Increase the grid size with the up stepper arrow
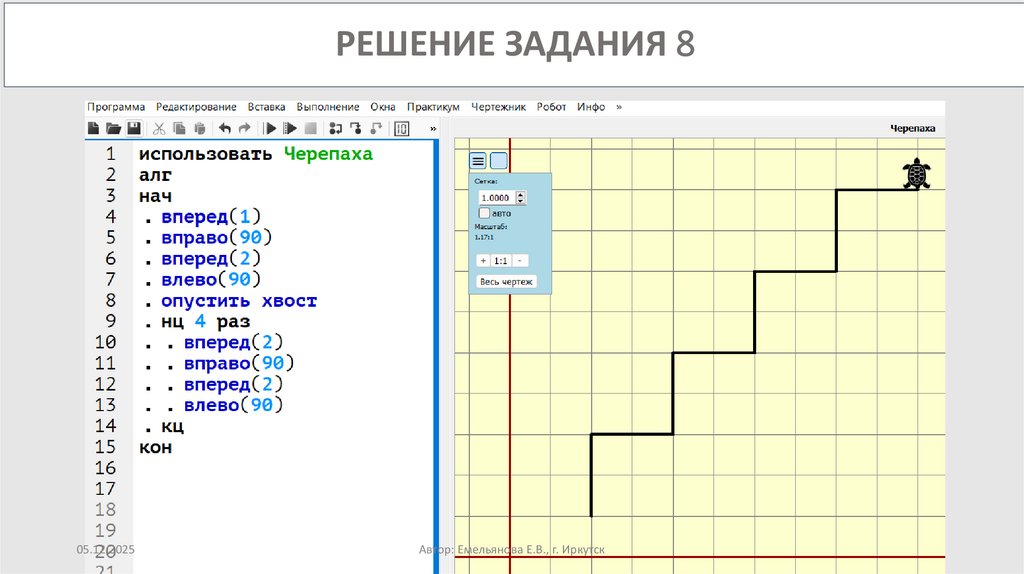The height and width of the screenshot is (574, 1024). 520,194
